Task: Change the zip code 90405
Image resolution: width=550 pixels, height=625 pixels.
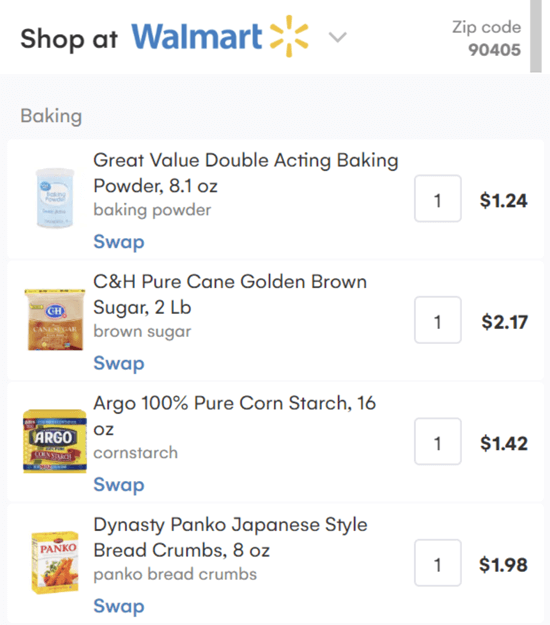Action: (x=494, y=50)
